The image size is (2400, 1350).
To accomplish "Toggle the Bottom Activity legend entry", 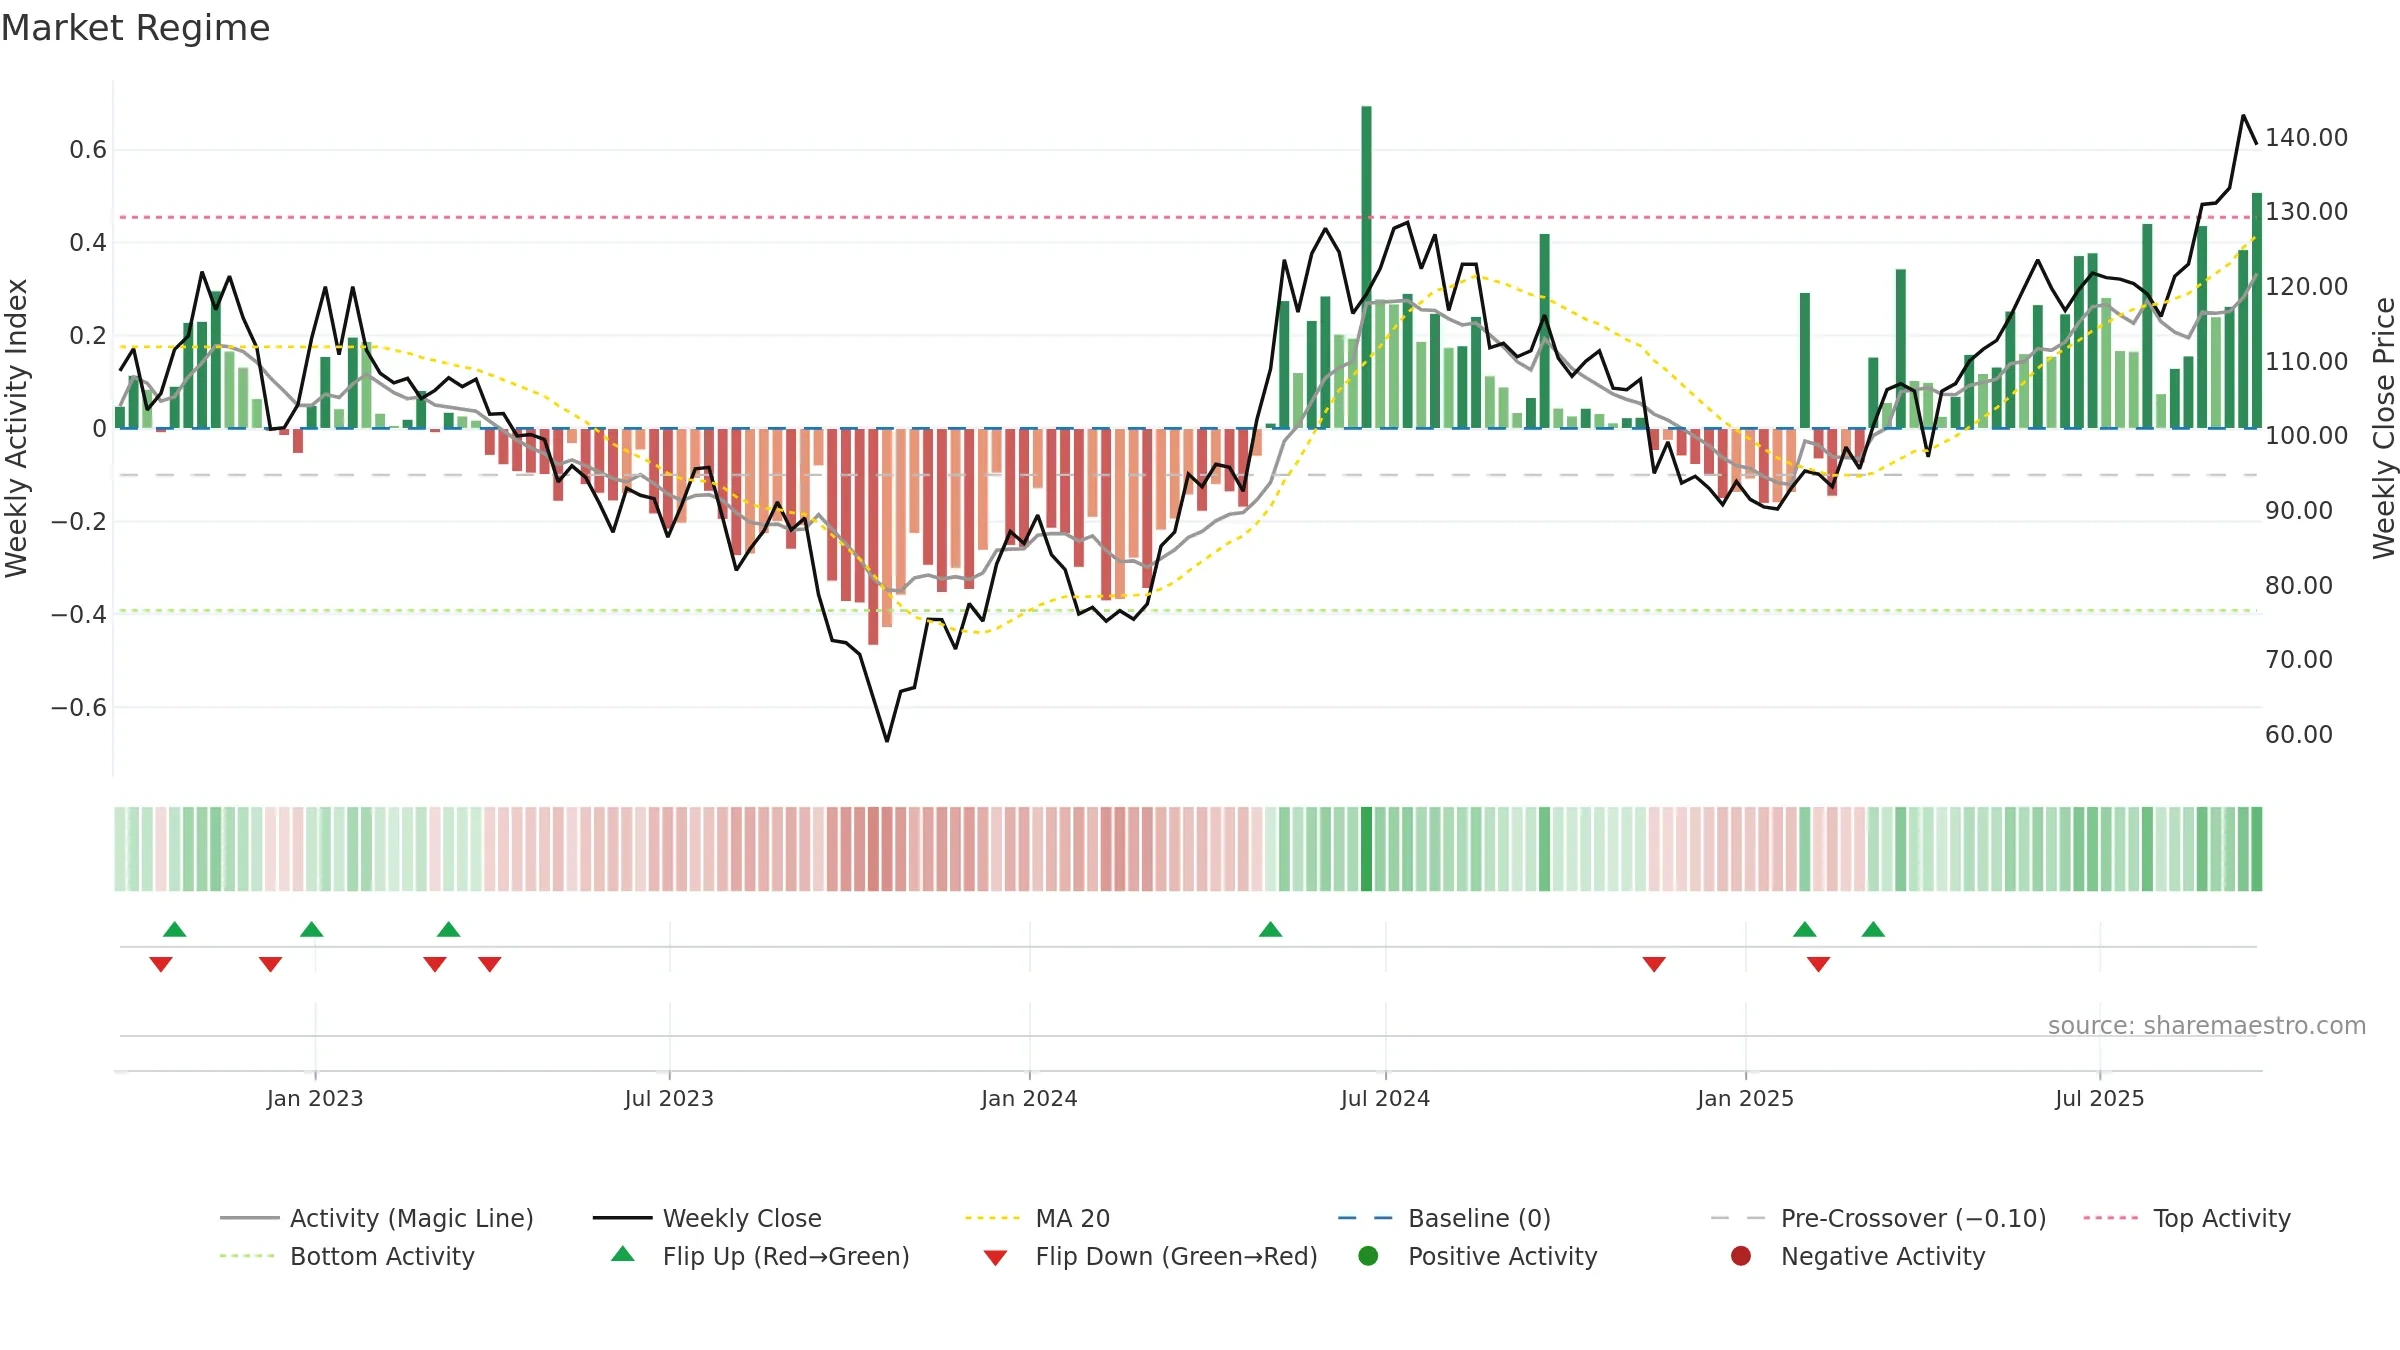I will [347, 1256].
